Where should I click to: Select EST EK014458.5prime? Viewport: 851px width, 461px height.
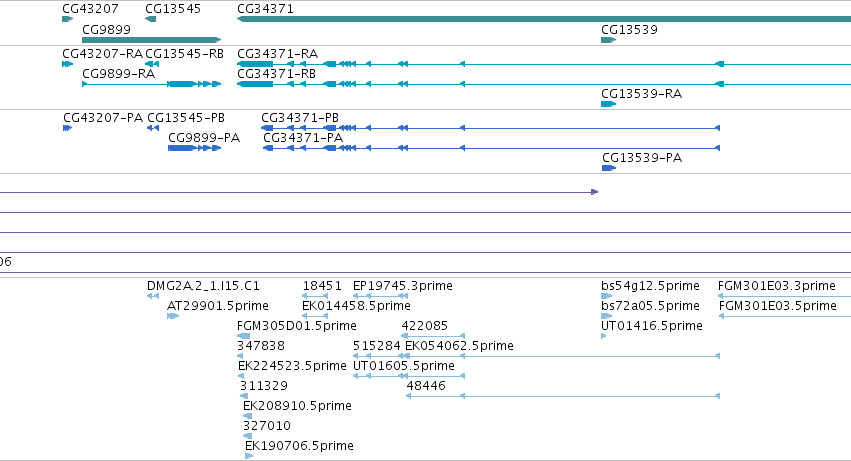356,306
